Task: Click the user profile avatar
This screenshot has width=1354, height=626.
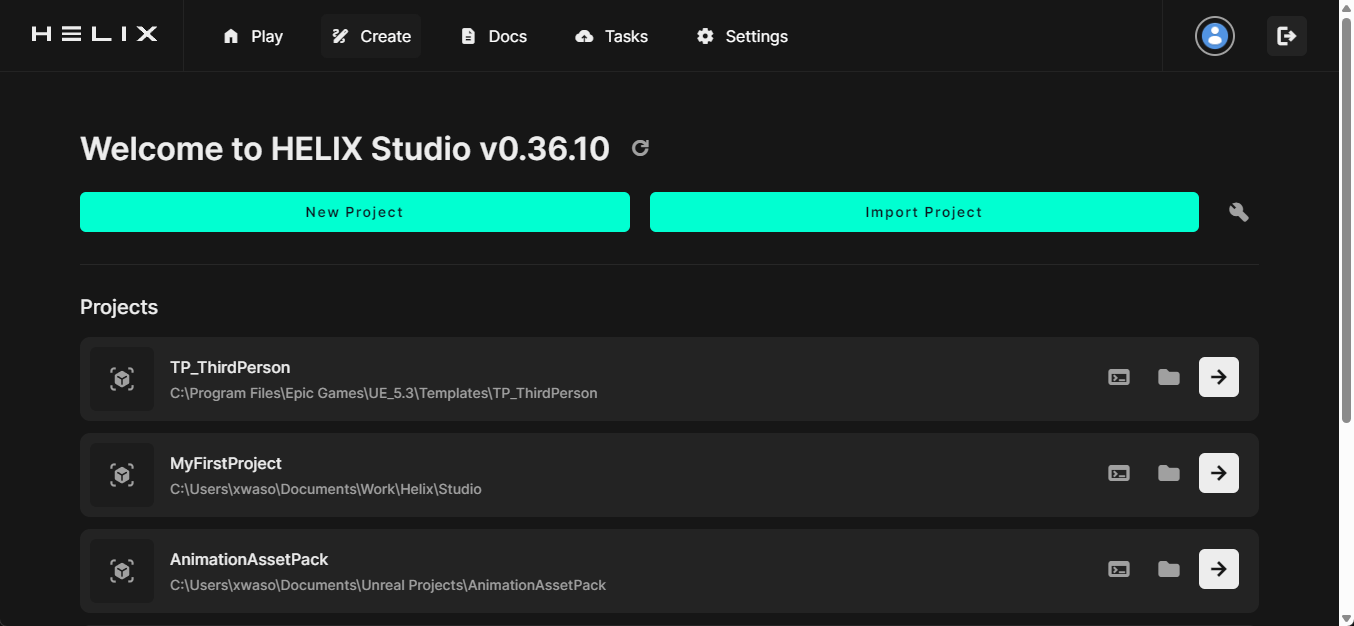Action: (1214, 36)
